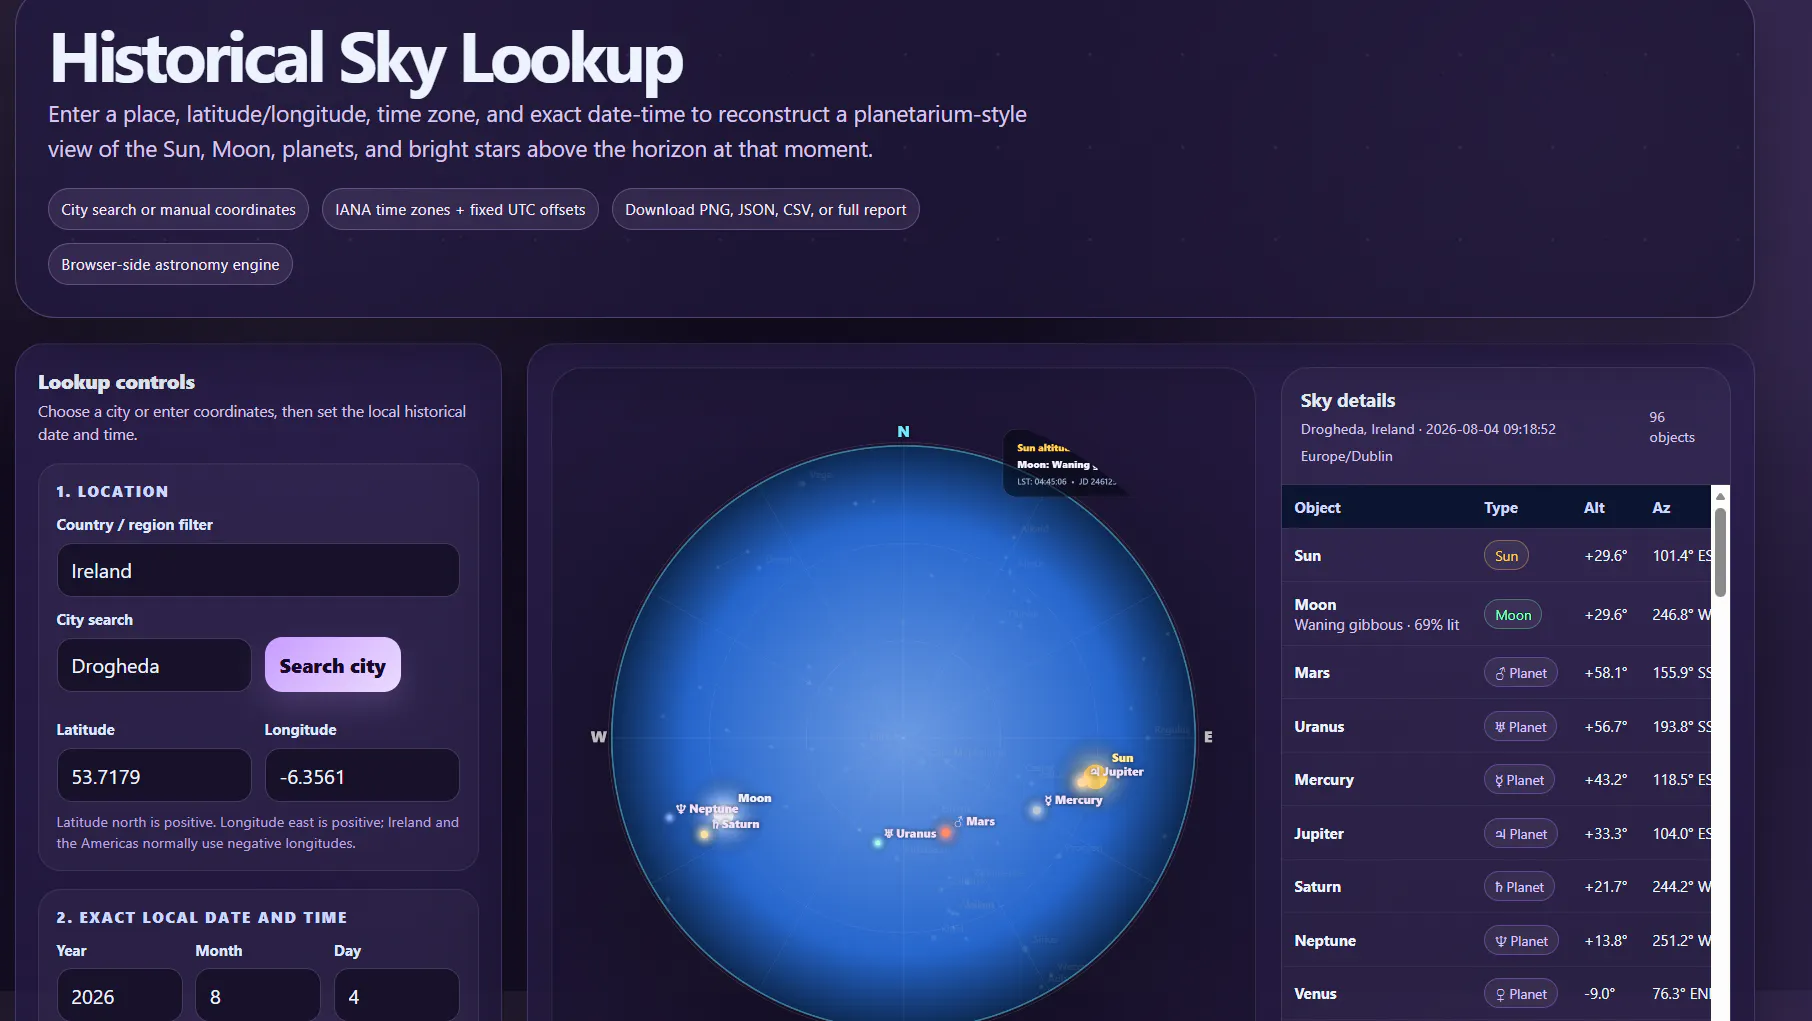The width and height of the screenshot is (1812, 1021).
Task: Click the Month input field
Action: (x=258, y=996)
